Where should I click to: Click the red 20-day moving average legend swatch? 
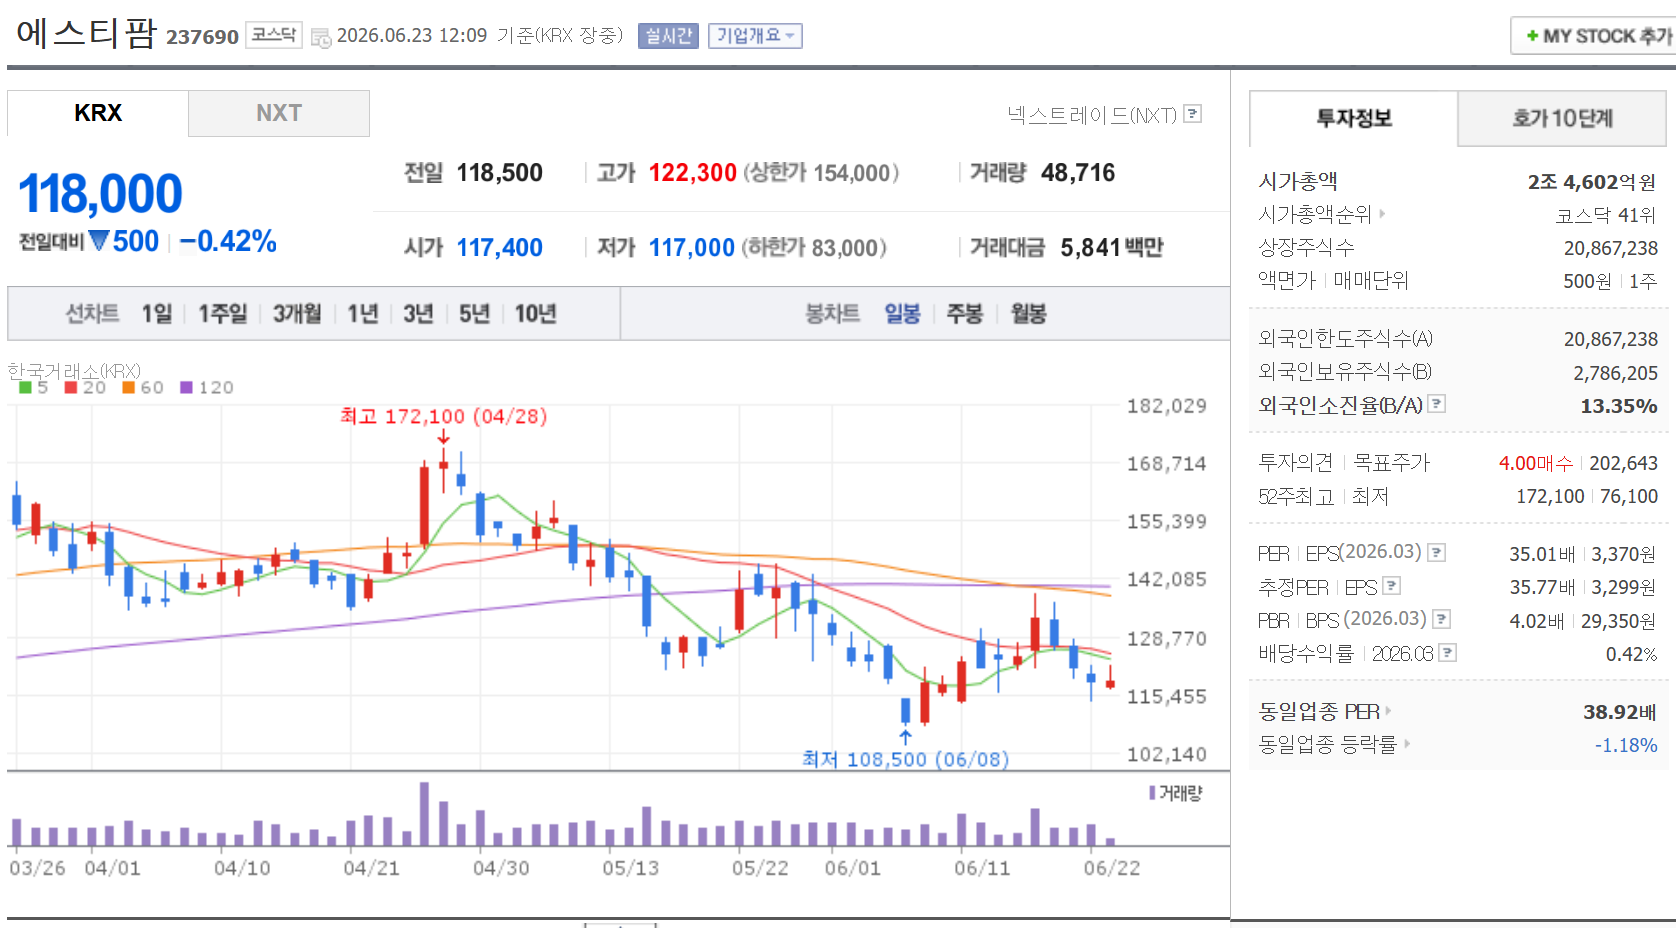pos(71,387)
